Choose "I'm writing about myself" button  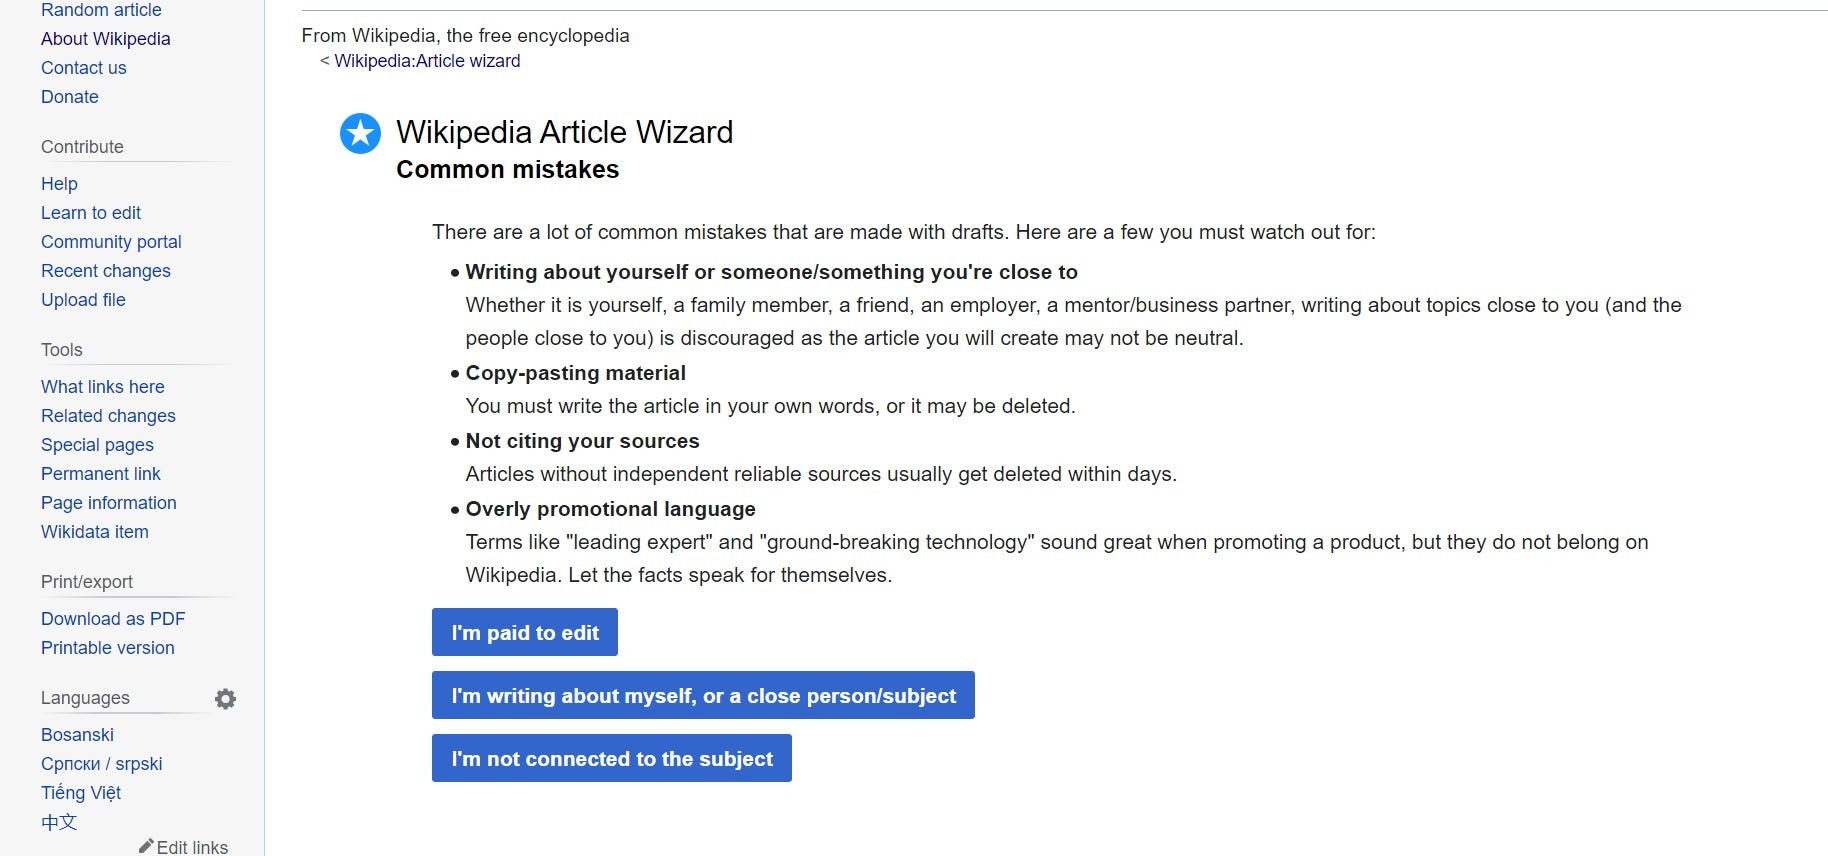tap(703, 695)
